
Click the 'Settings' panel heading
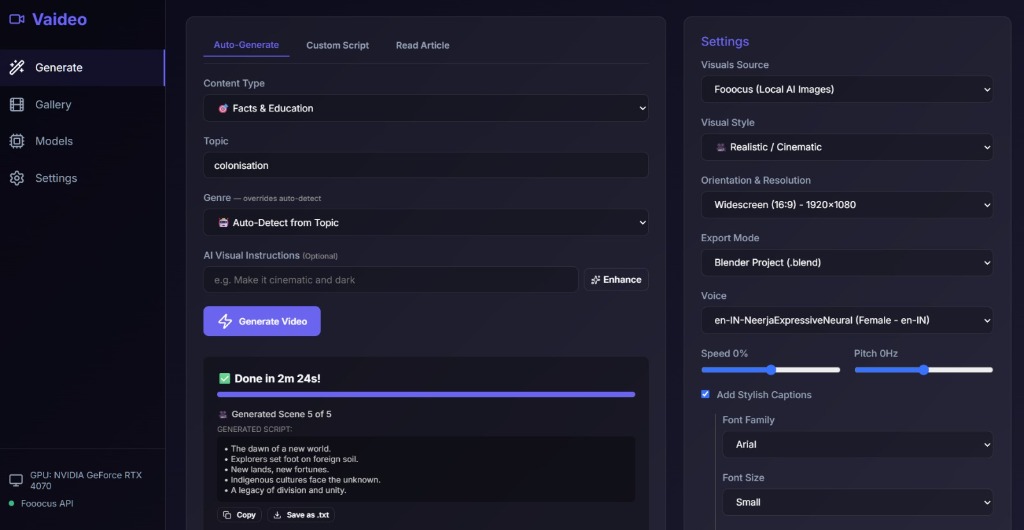point(725,42)
